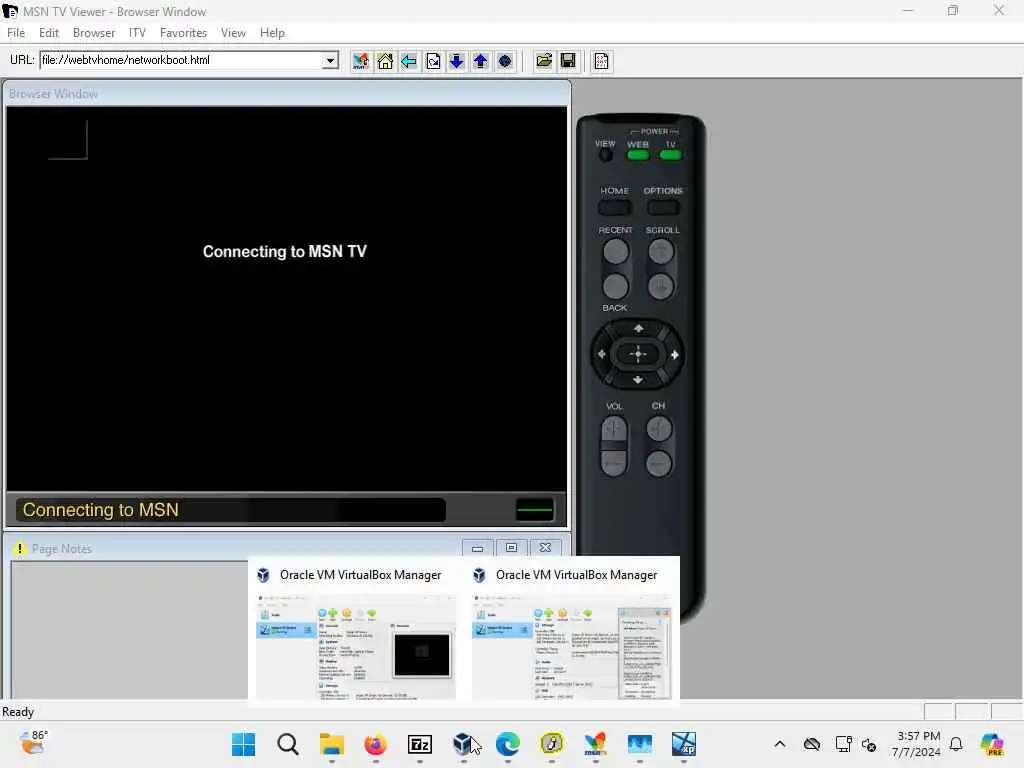This screenshot has width=1024, height=768.
Task: Click the OPTIONS button on the remote
Action: [663, 208]
